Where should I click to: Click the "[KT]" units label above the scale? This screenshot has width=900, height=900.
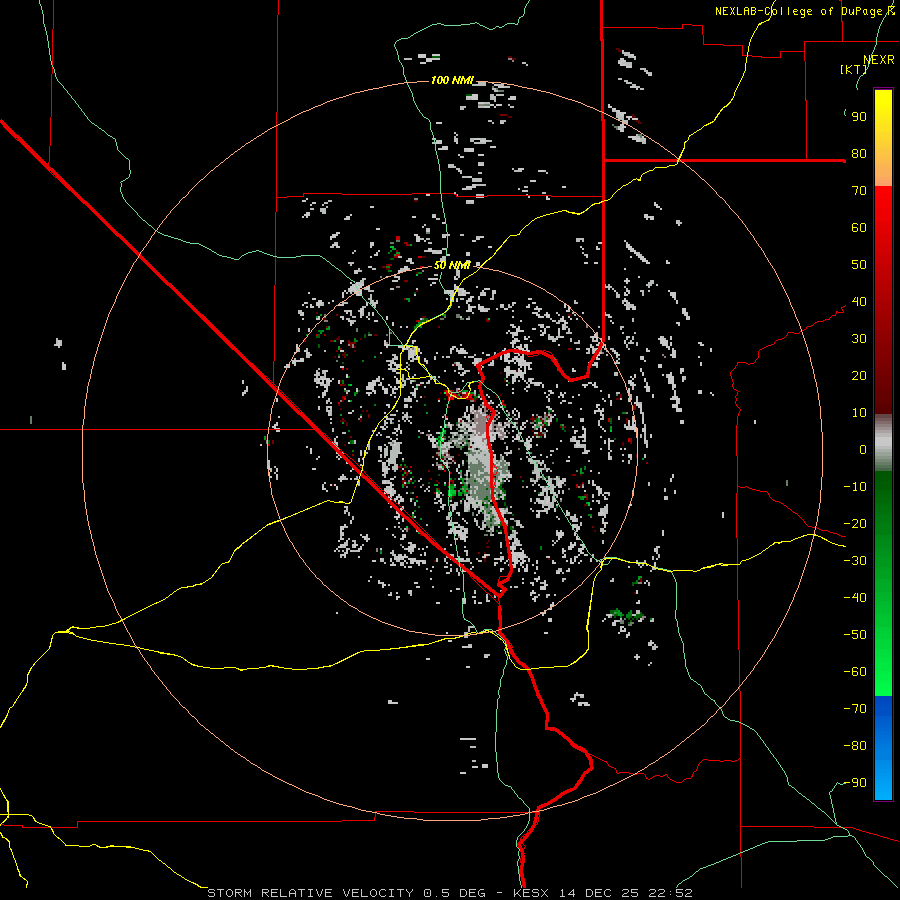click(x=854, y=69)
